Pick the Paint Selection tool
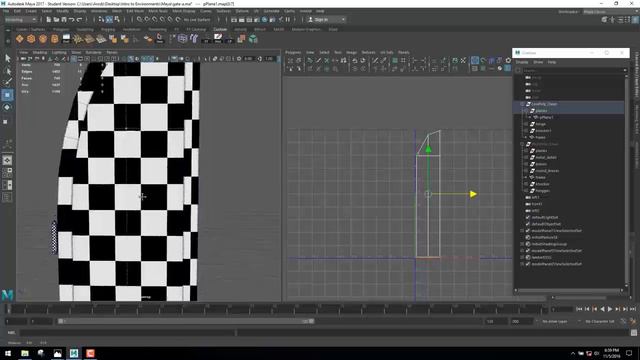Viewport: 640px width, 360px height. pos(7,82)
